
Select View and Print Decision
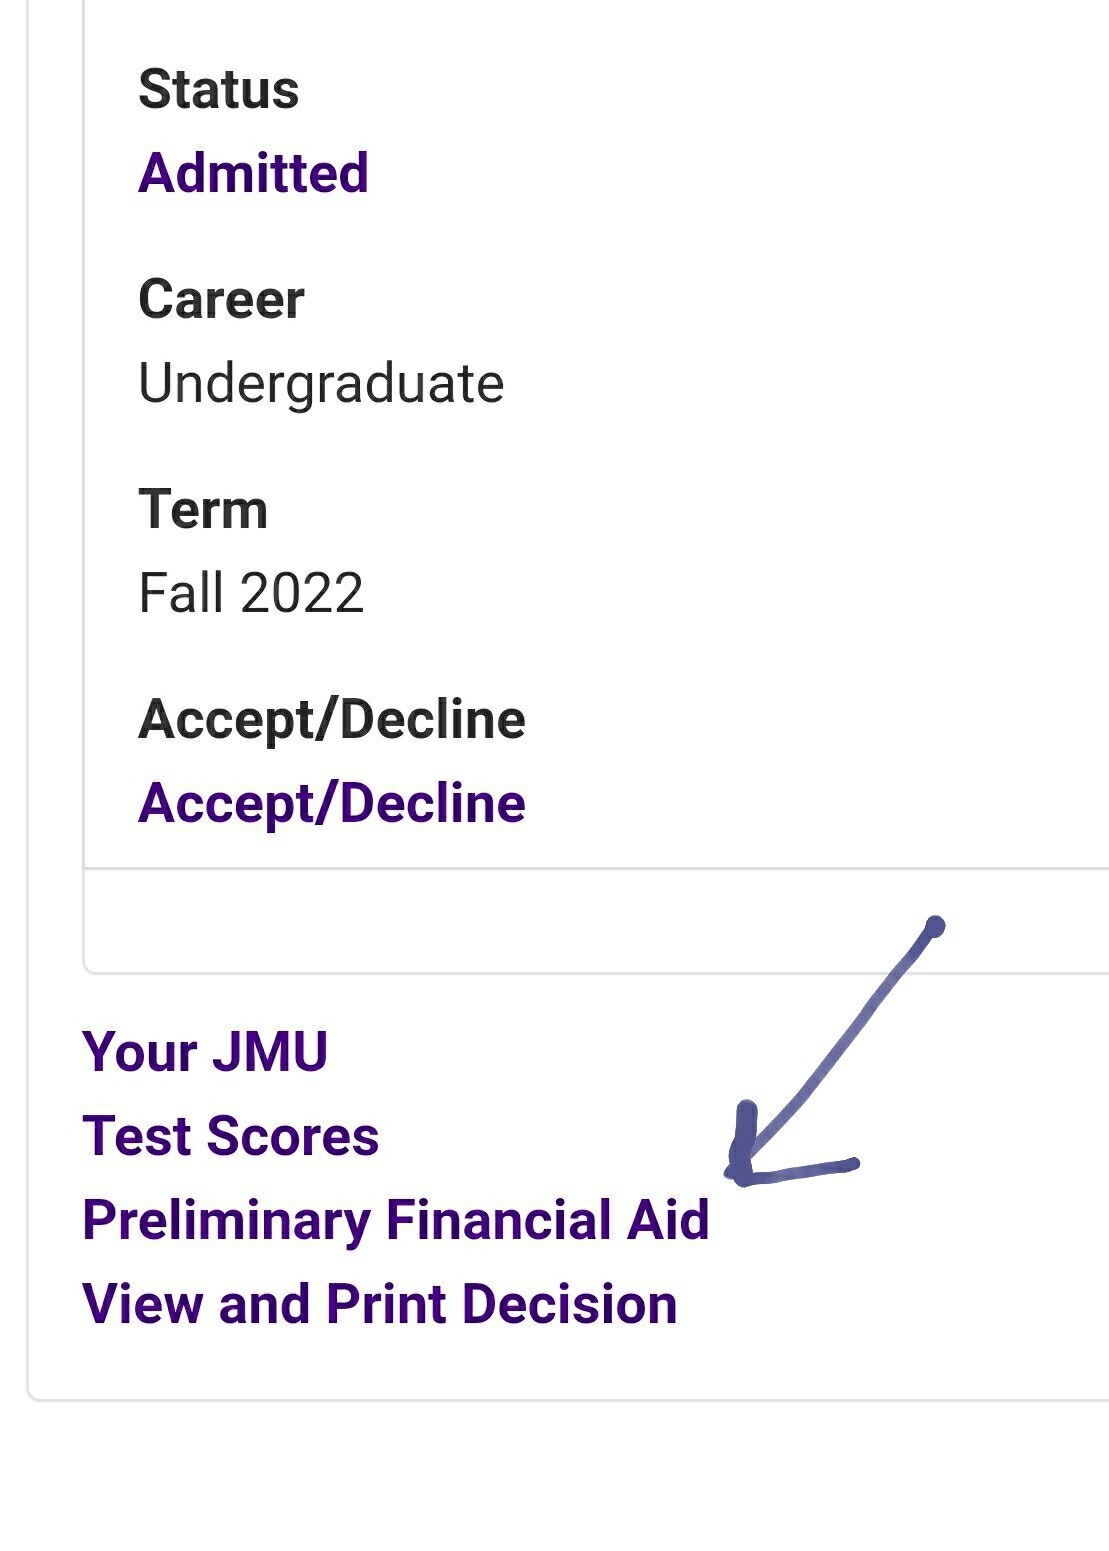click(x=379, y=1304)
